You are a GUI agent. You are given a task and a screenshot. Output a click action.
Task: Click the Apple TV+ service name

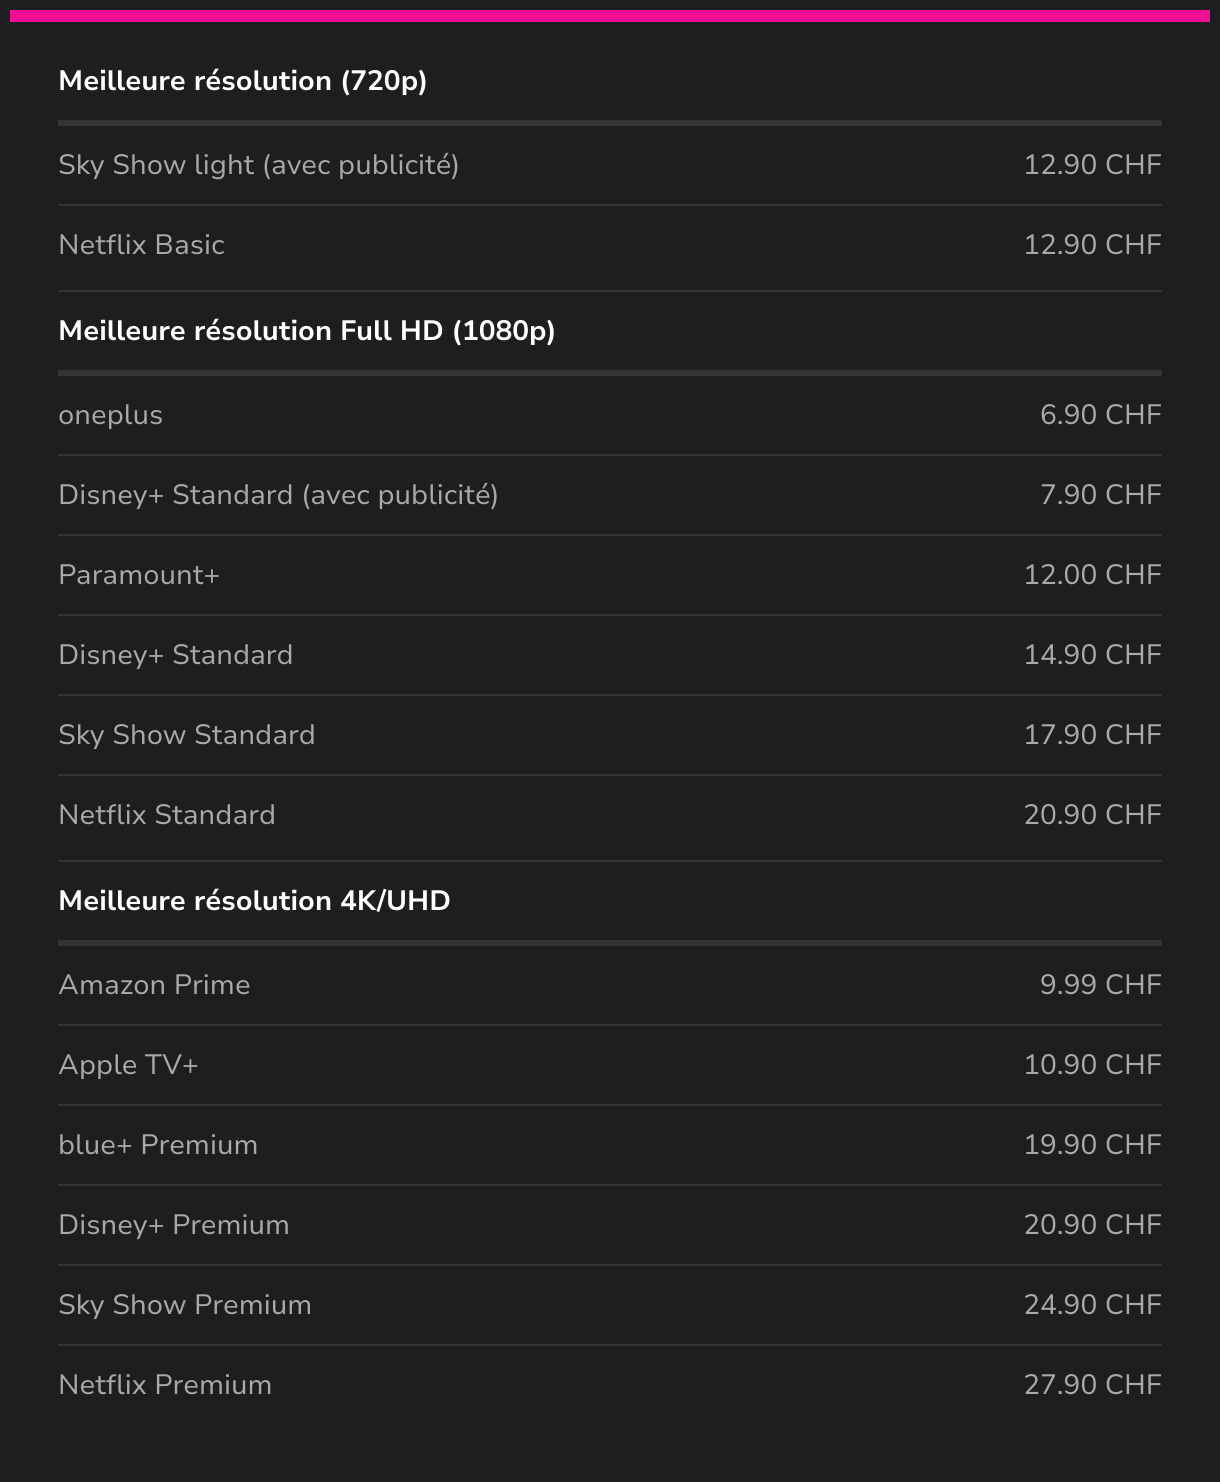129,1065
